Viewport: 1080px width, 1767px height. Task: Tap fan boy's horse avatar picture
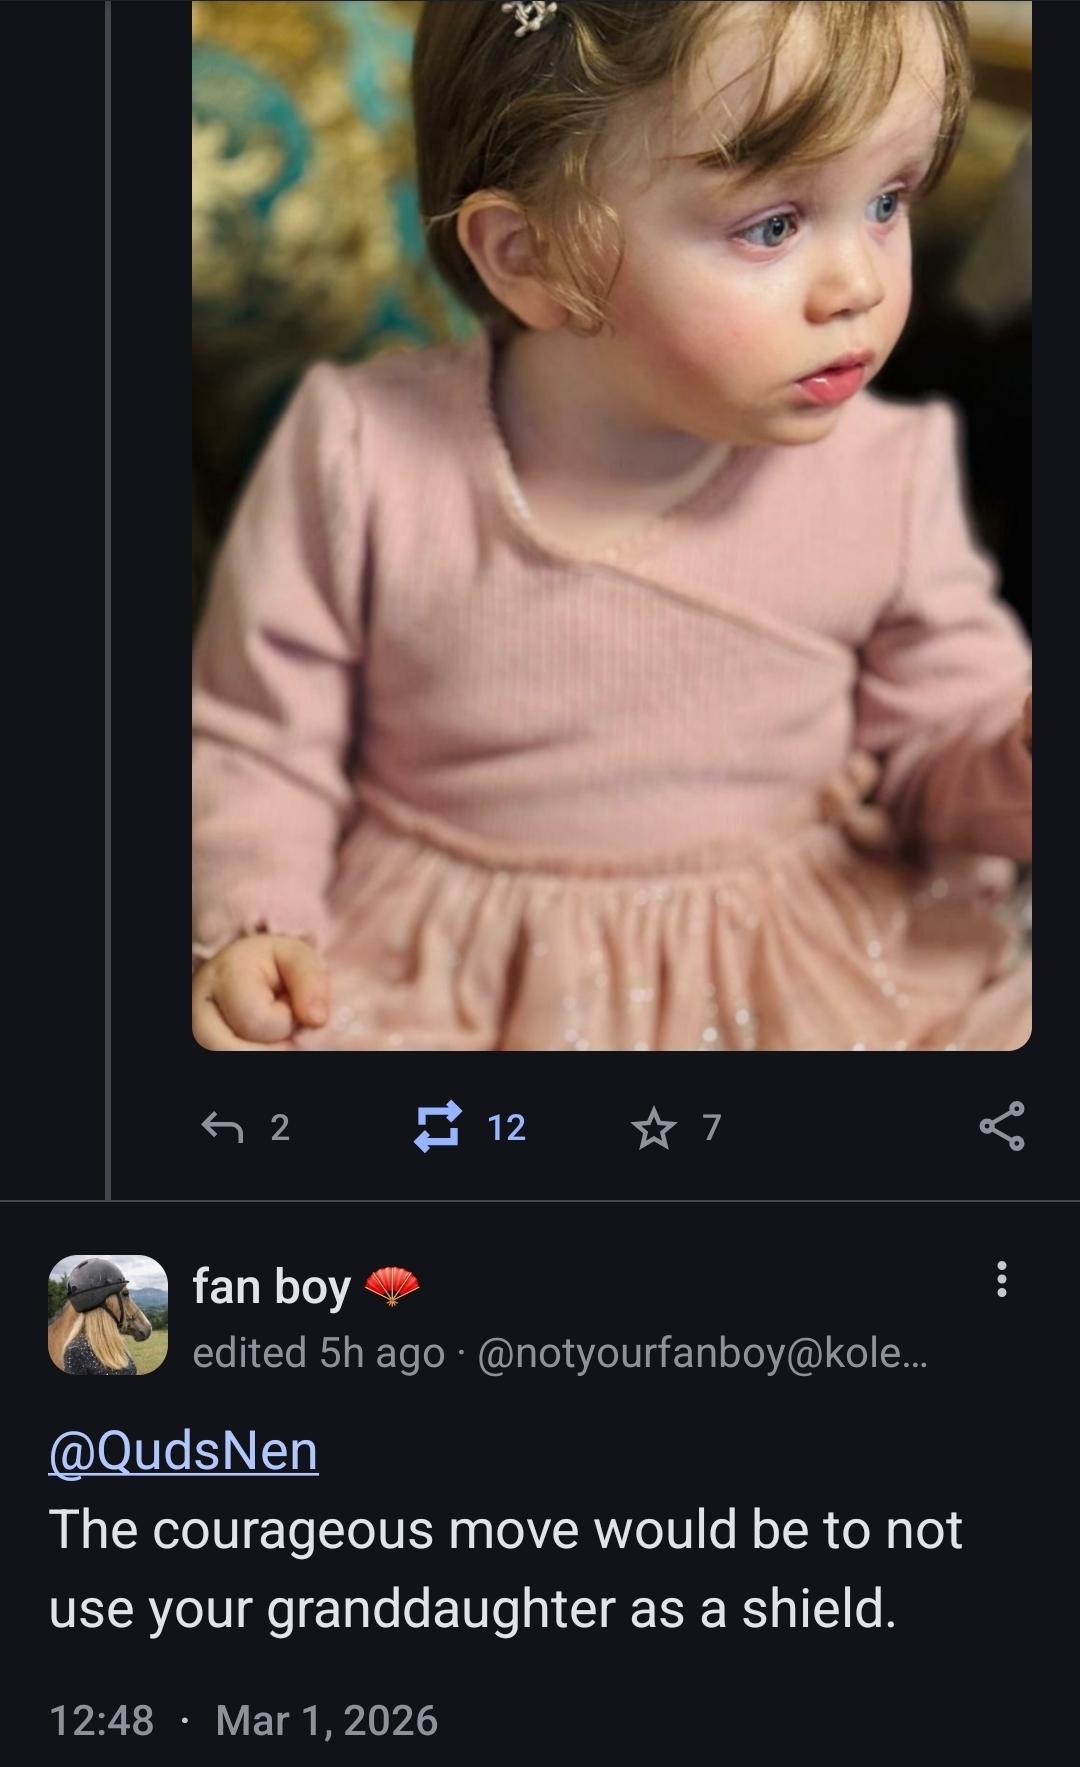coord(108,1314)
